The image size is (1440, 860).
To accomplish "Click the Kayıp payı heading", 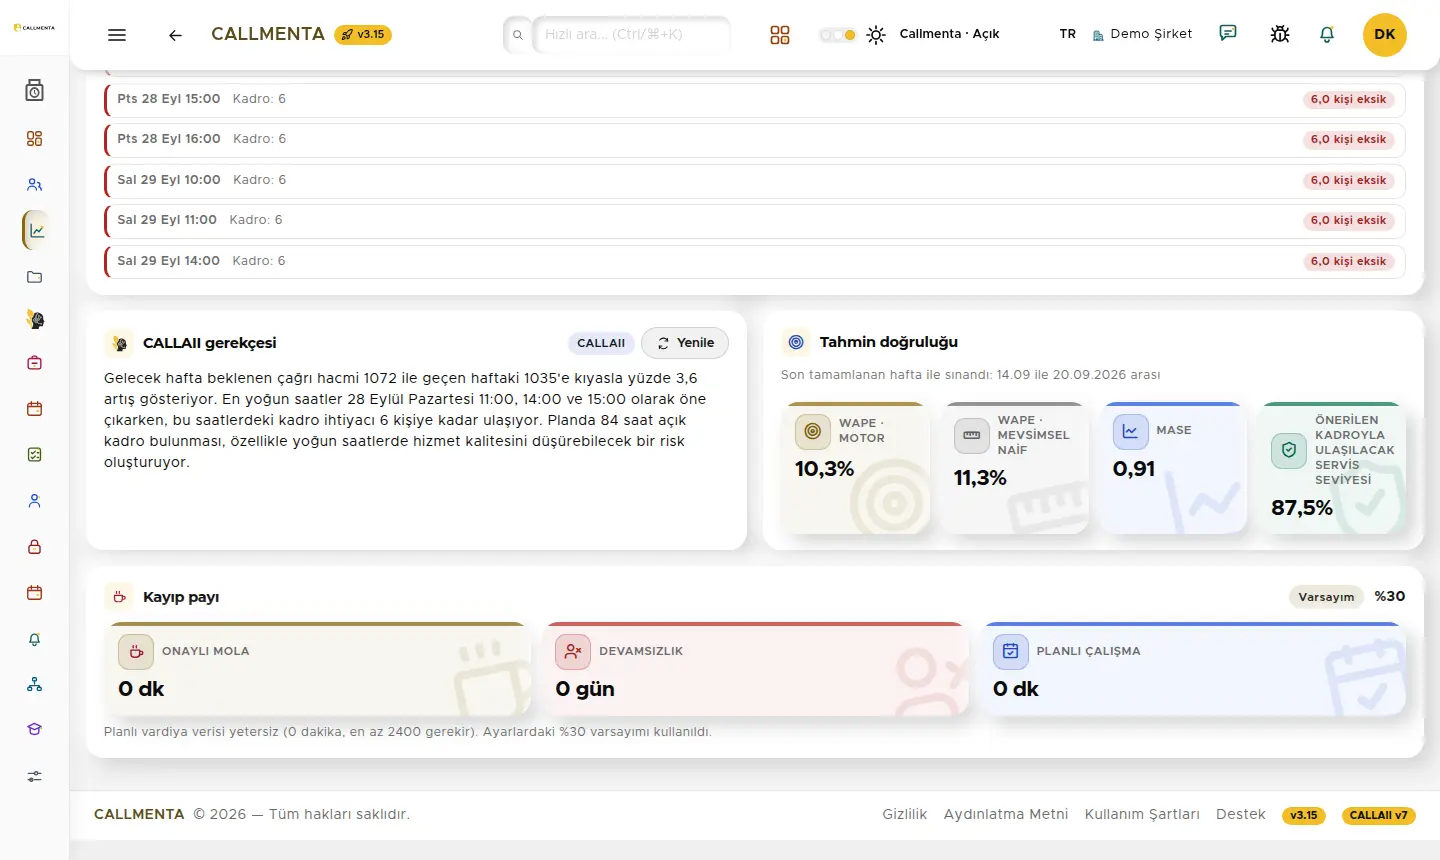I will [181, 597].
